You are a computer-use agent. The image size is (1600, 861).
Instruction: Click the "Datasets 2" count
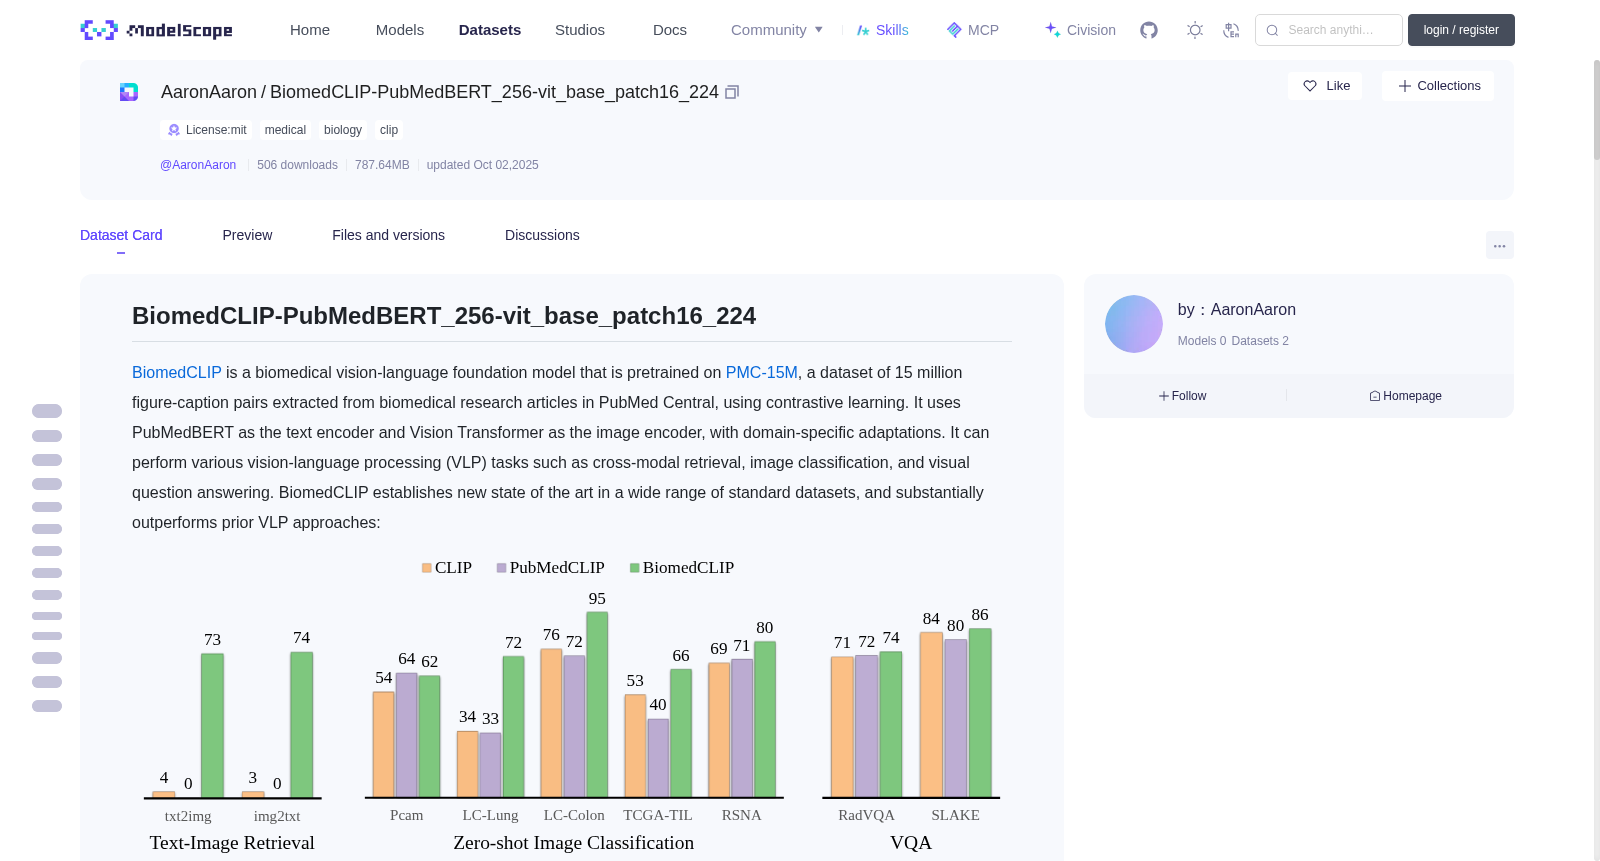1260,341
